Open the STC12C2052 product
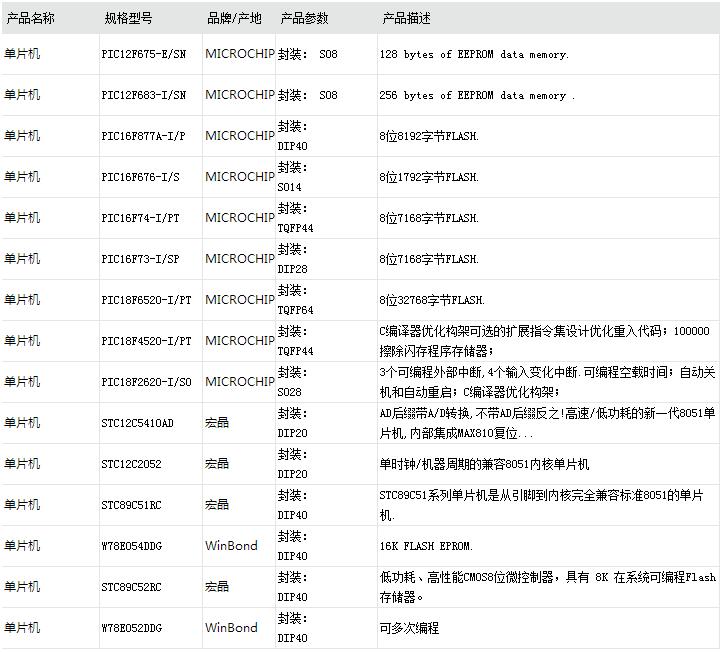 pos(131,464)
